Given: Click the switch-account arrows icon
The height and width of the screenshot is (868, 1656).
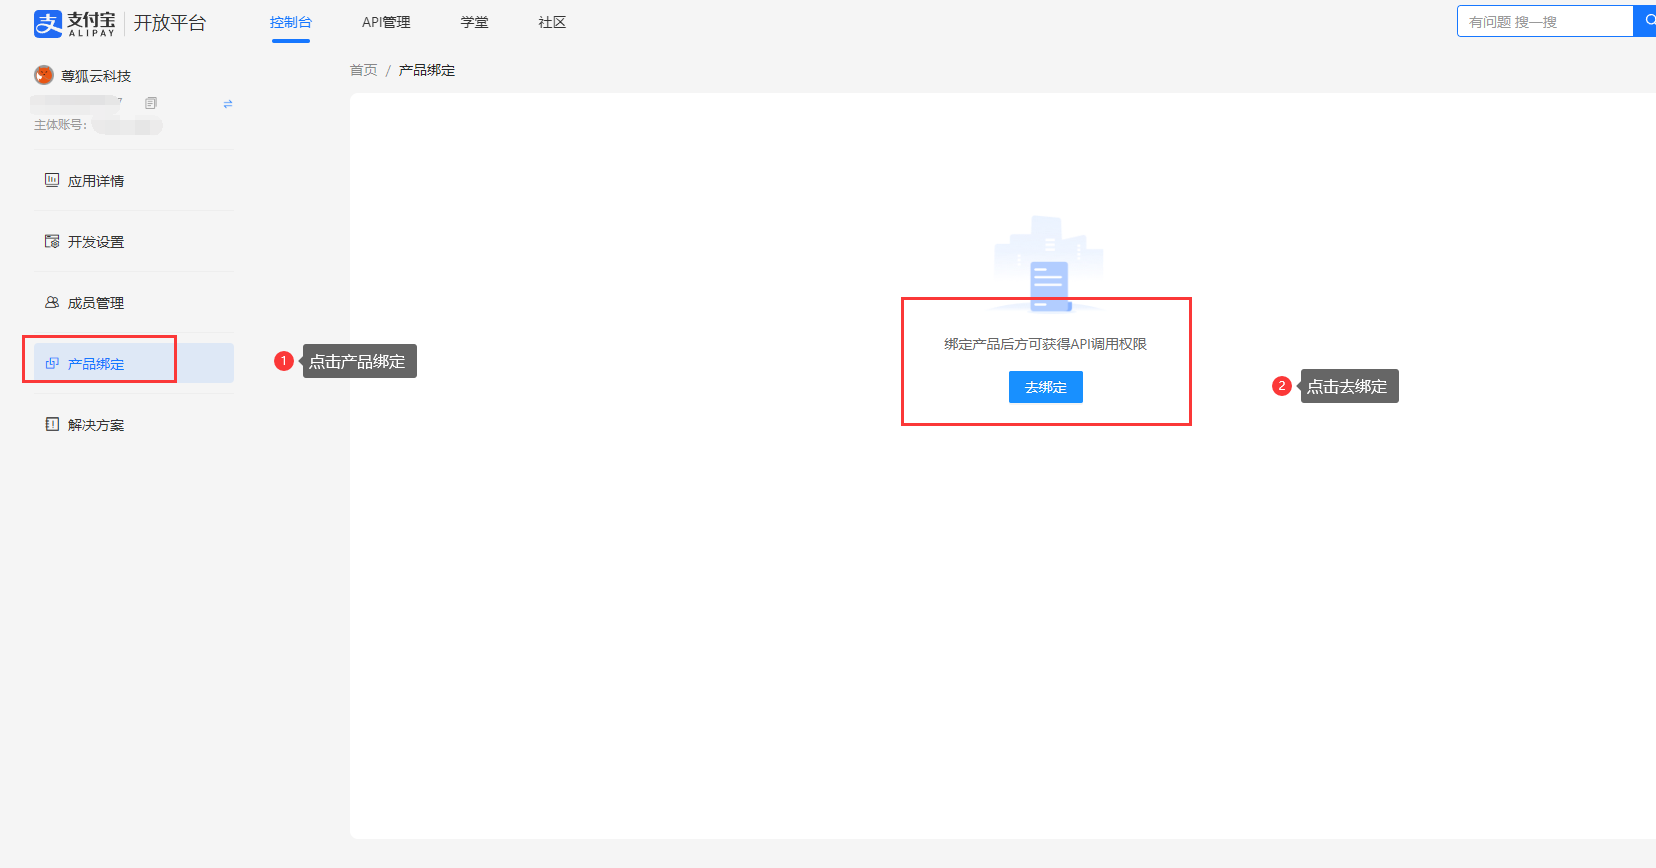Looking at the screenshot, I should click(x=228, y=104).
